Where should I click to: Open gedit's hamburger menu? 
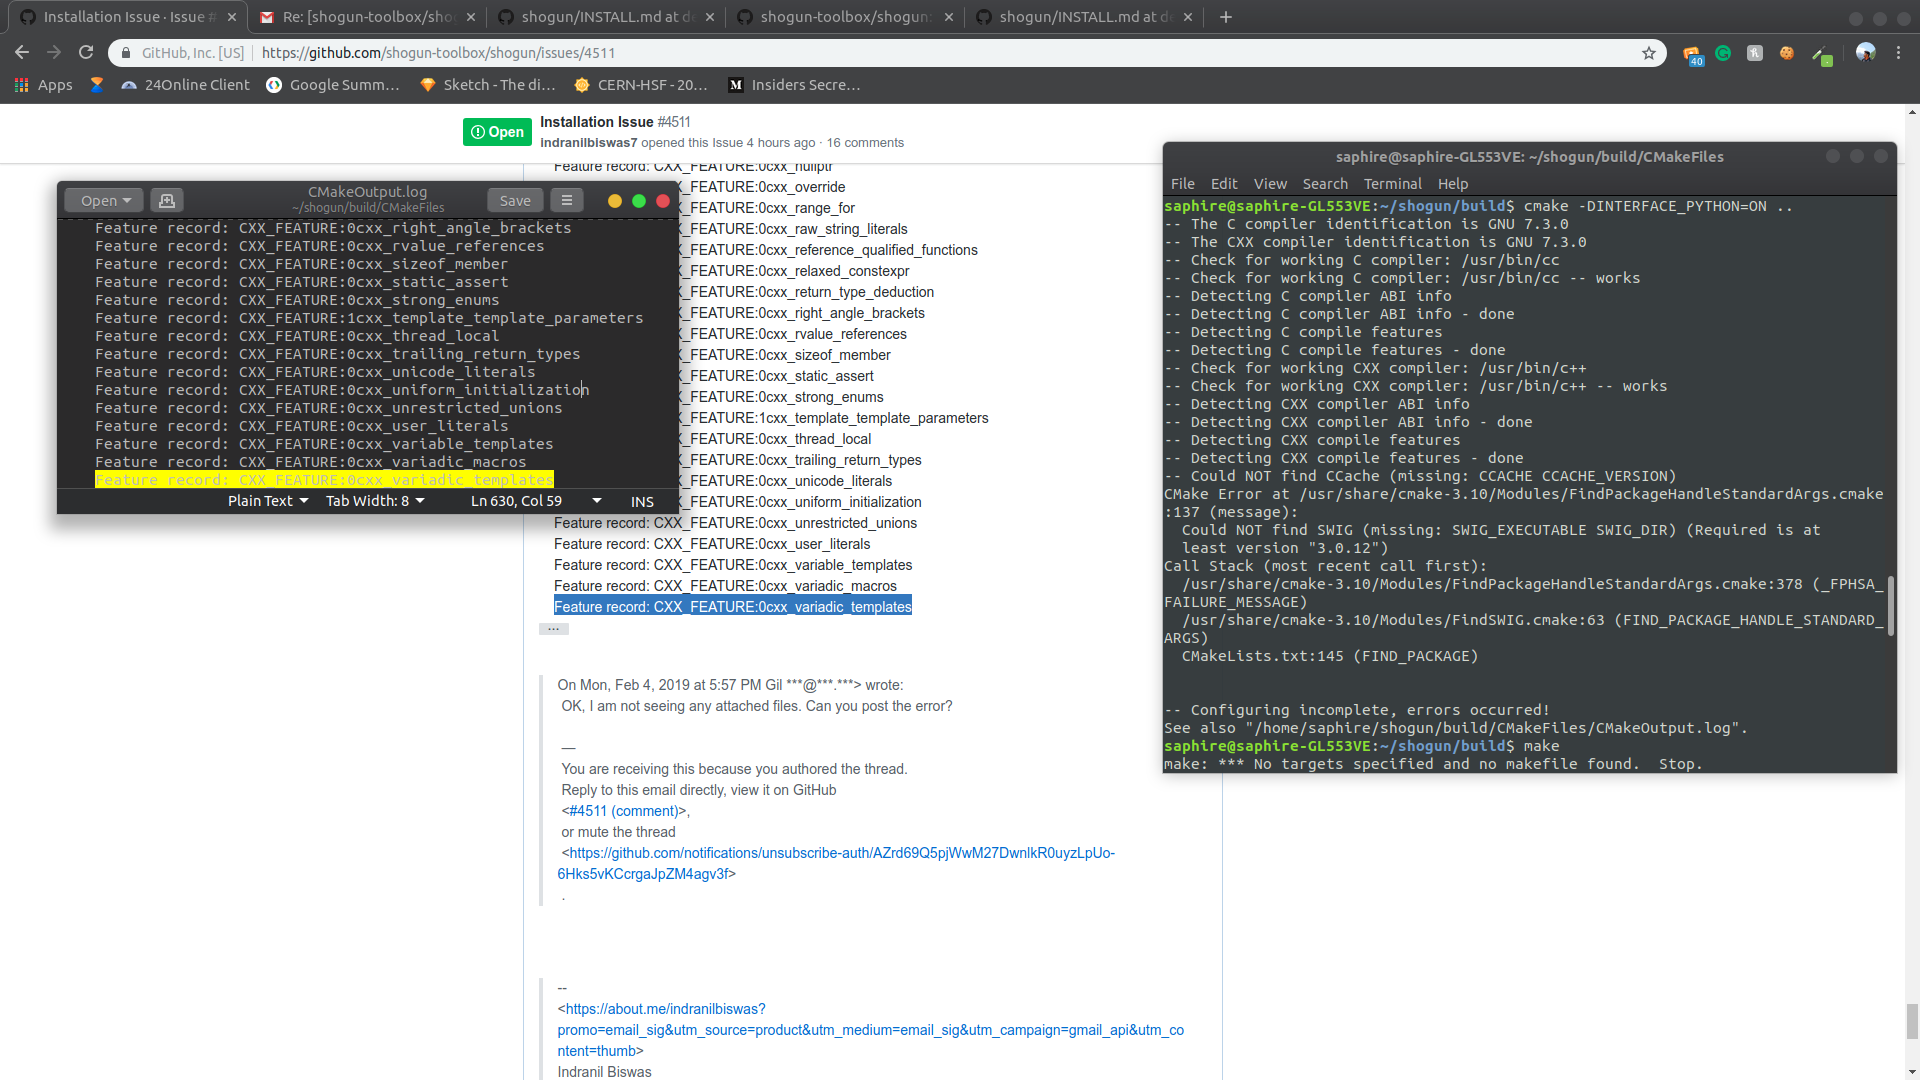567,200
